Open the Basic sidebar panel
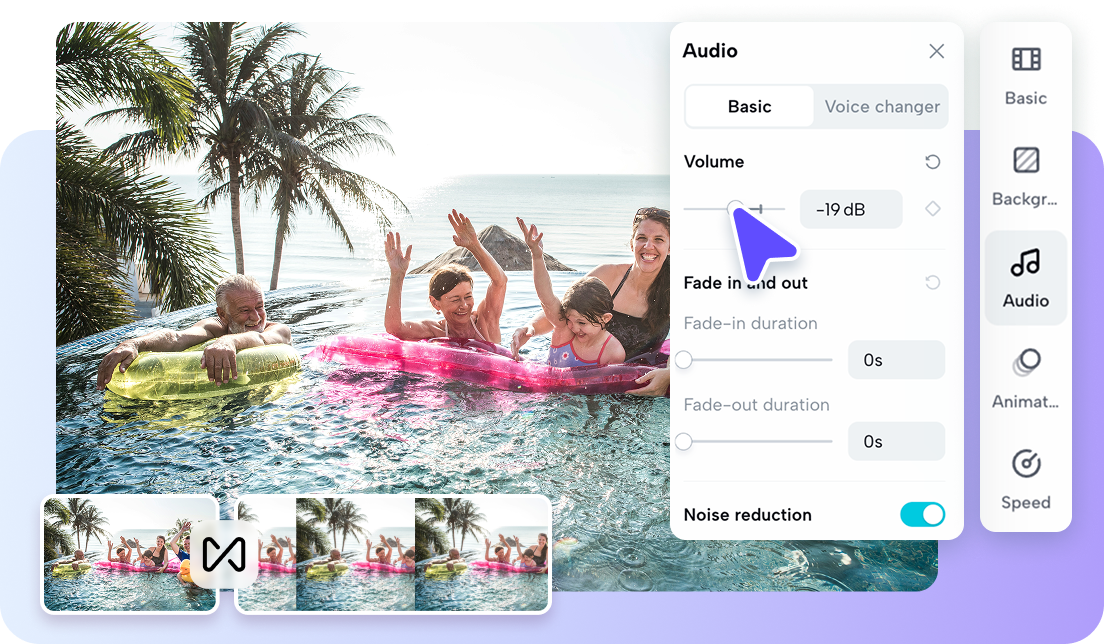Screen dimensions: 1104x644 pos(1025,76)
